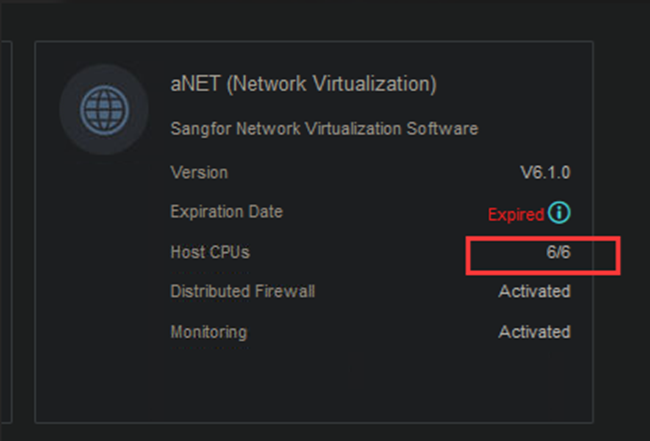
Task: Click dark background beneath the aNET card
Action: pos(315,432)
